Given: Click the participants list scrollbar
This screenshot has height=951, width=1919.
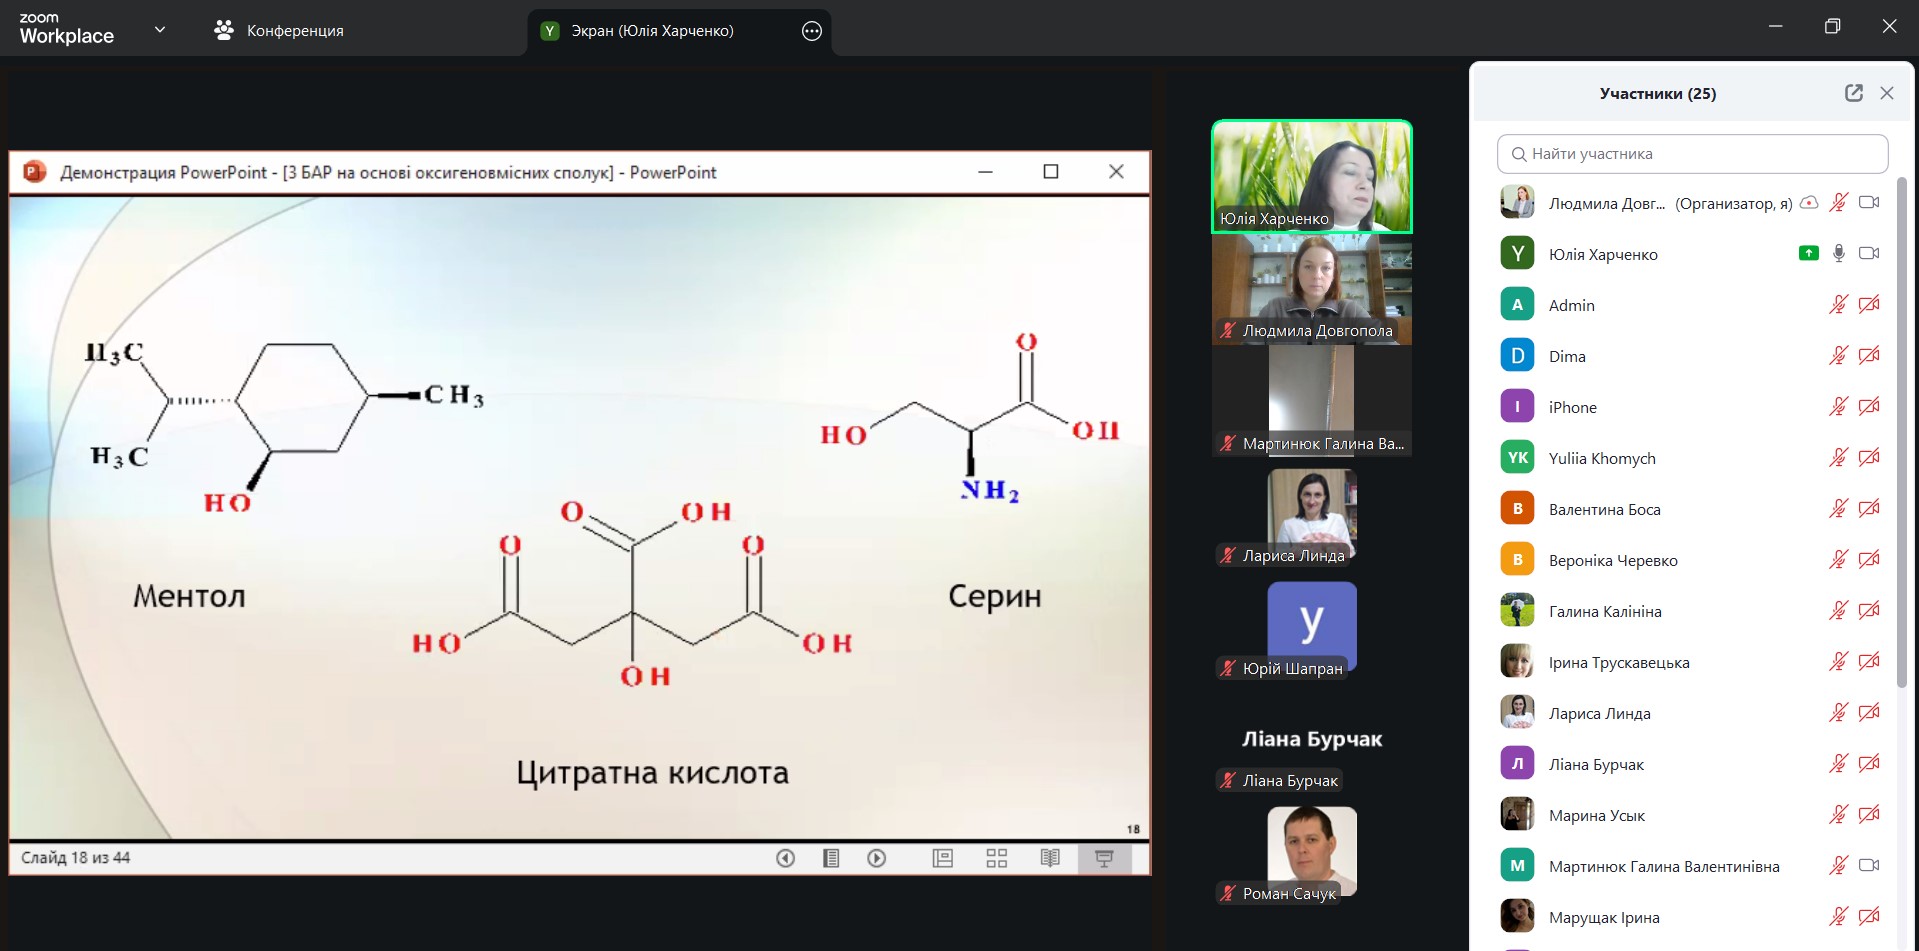Looking at the screenshot, I should [1901, 430].
